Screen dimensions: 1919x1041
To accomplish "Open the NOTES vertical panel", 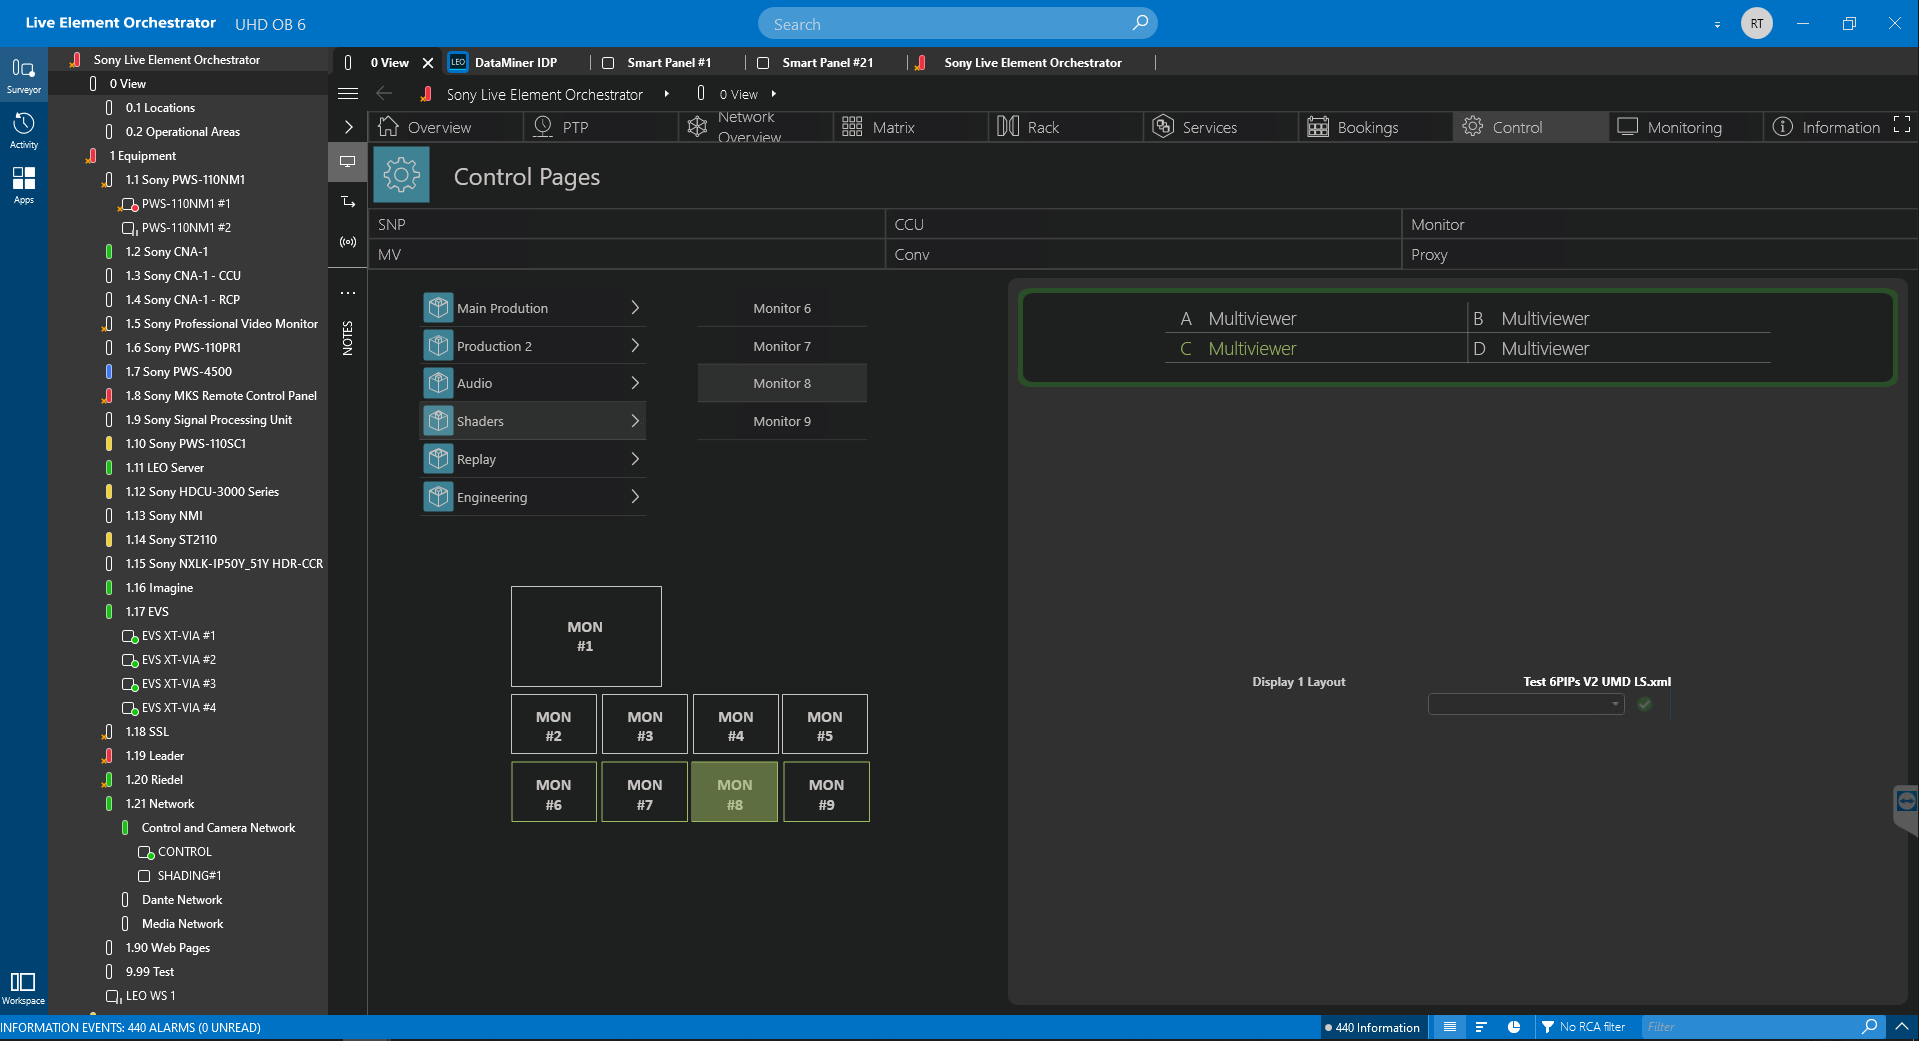I will pos(348,338).
